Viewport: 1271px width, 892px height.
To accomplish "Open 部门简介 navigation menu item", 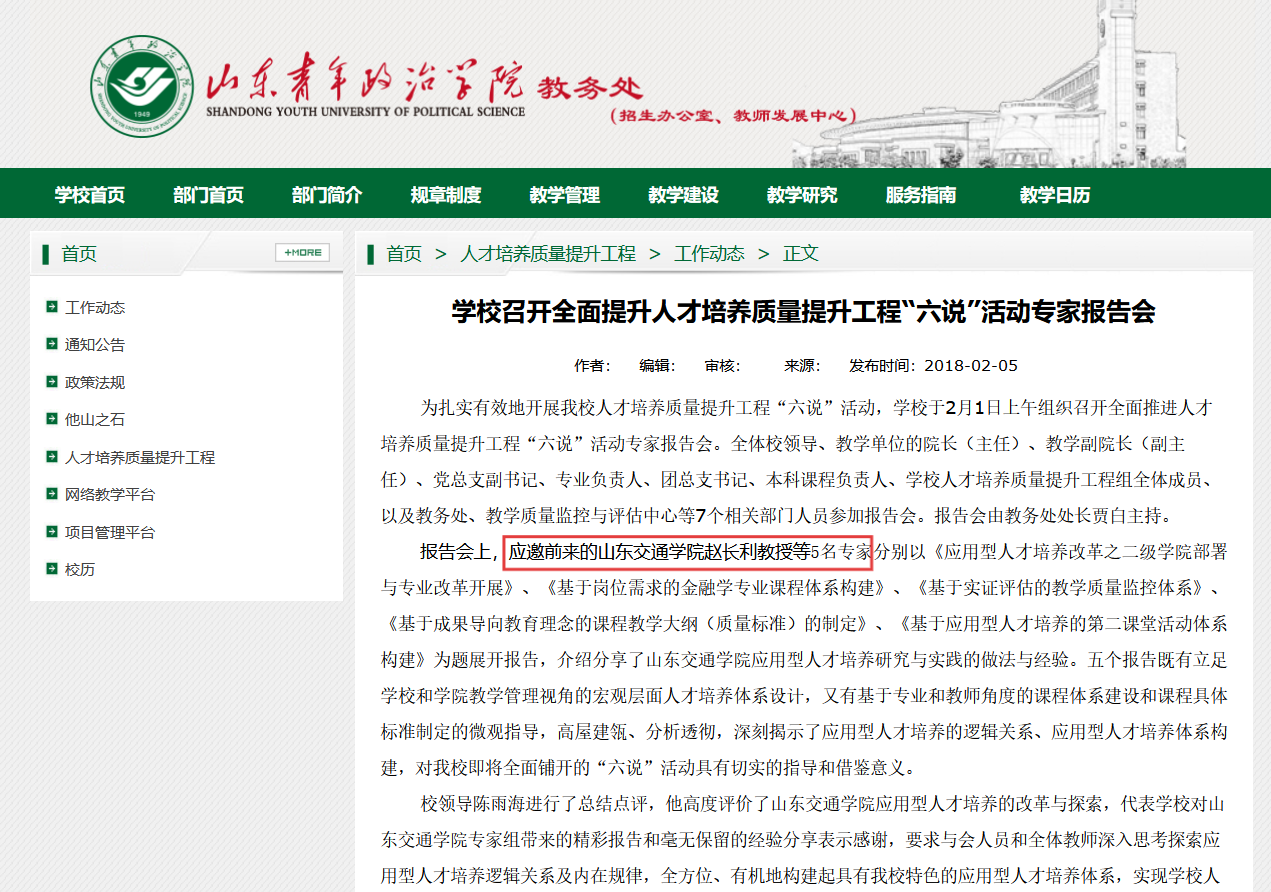I will click(327, 195).
